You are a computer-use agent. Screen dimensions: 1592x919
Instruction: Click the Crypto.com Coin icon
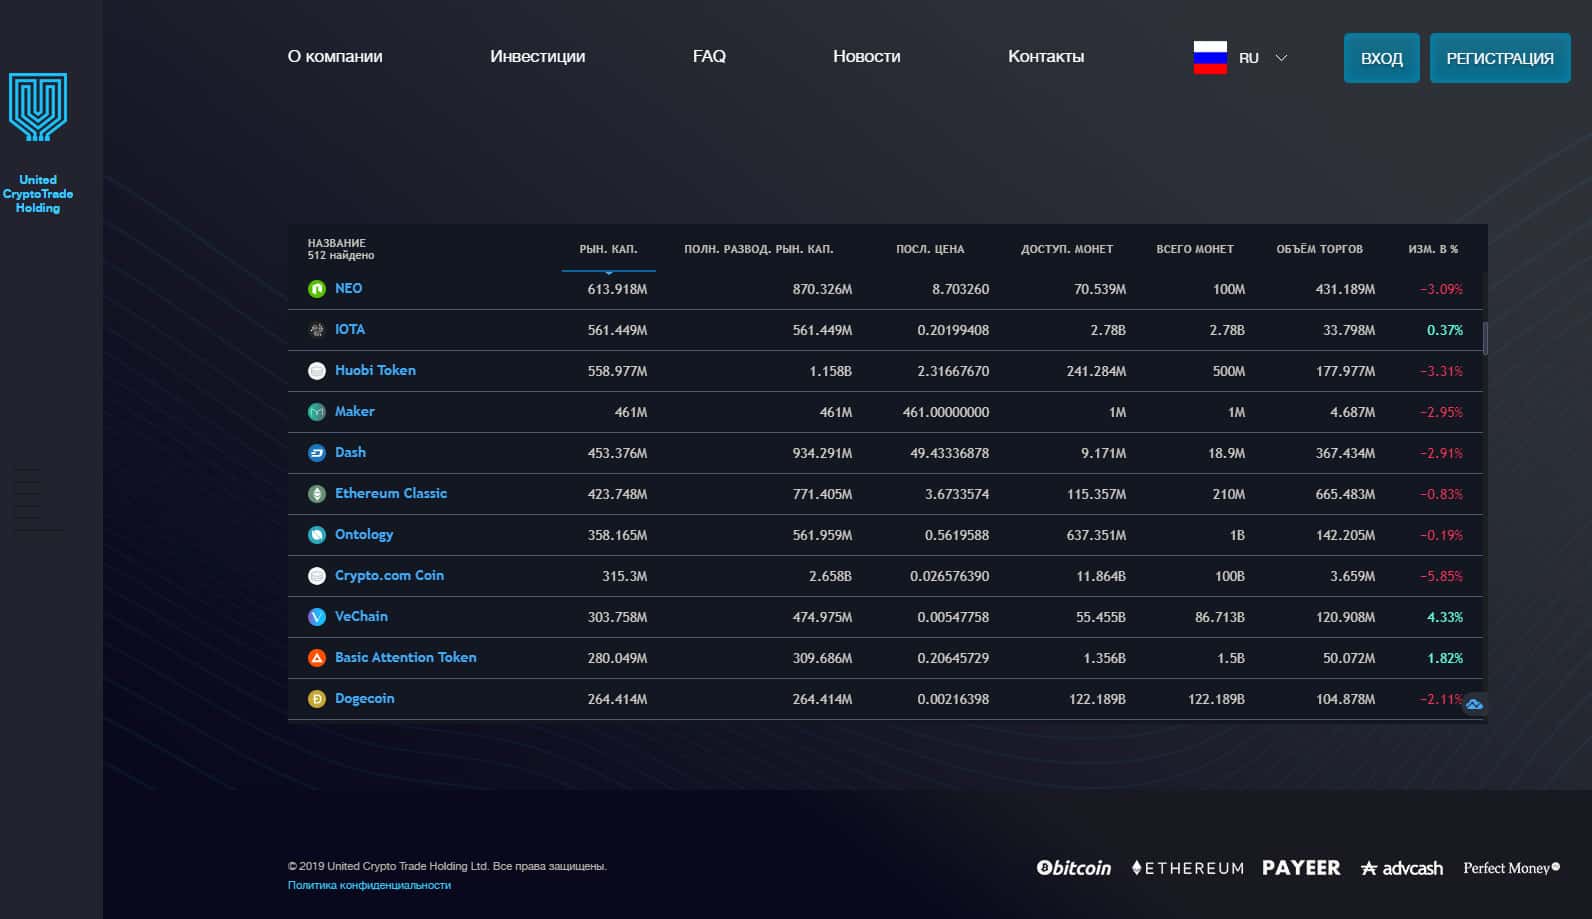317,576
